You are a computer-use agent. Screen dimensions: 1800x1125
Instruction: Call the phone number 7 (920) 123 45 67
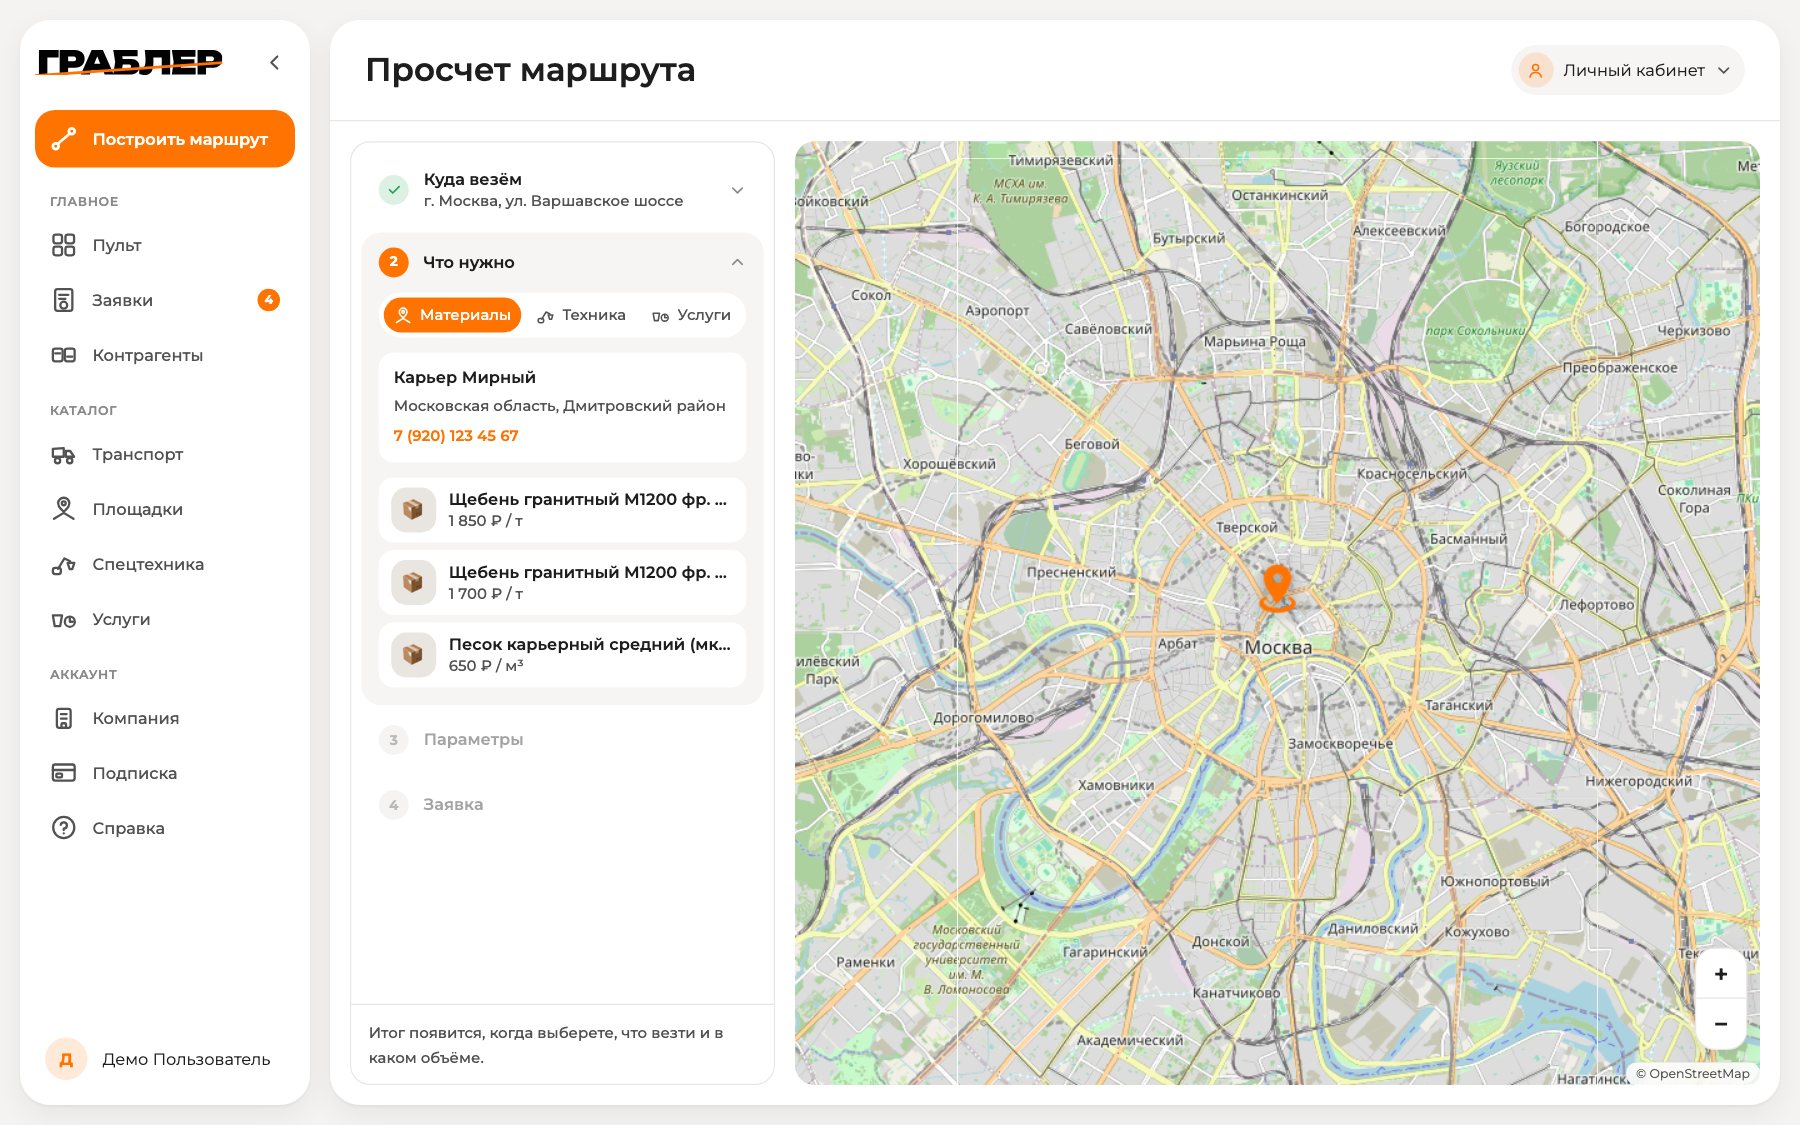pyautogui.click(x=456, y=436)
